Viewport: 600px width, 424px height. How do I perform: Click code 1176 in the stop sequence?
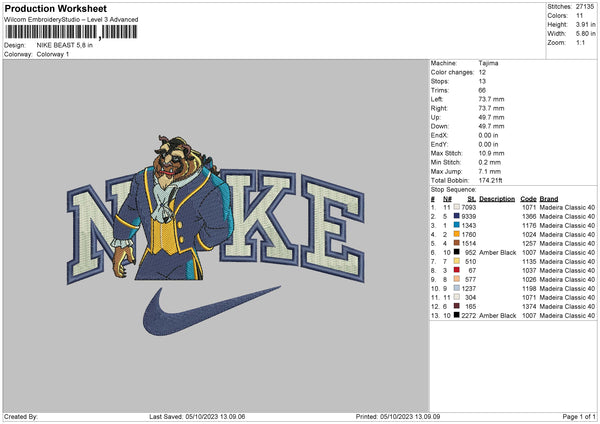[x=529, y=225]
